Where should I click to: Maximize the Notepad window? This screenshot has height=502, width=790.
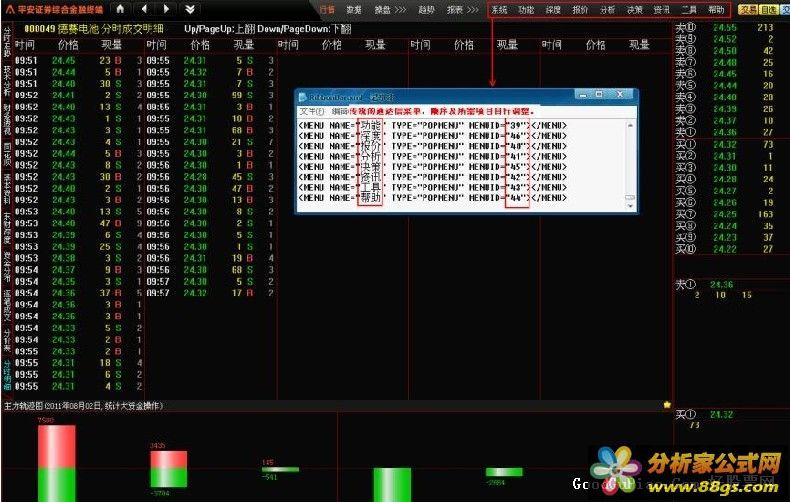pos(599,94)
